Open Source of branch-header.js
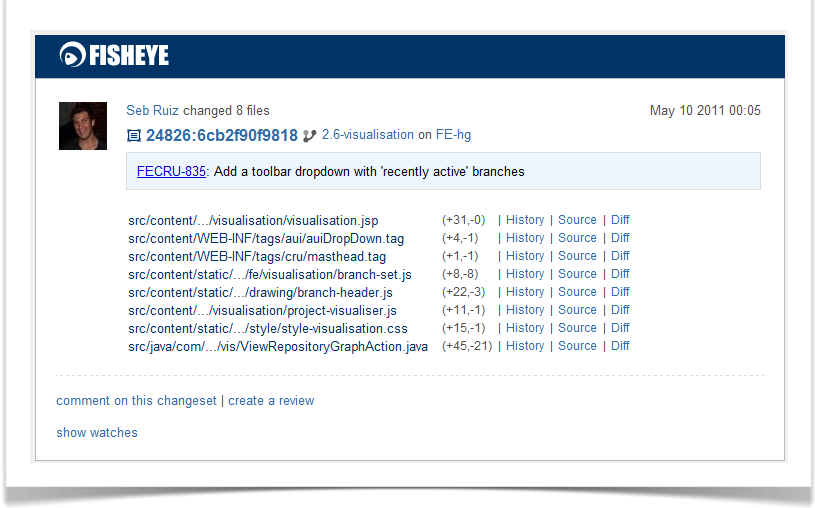Image resolution: width=815 pixels, height=508 pixels. coord(577,292)
